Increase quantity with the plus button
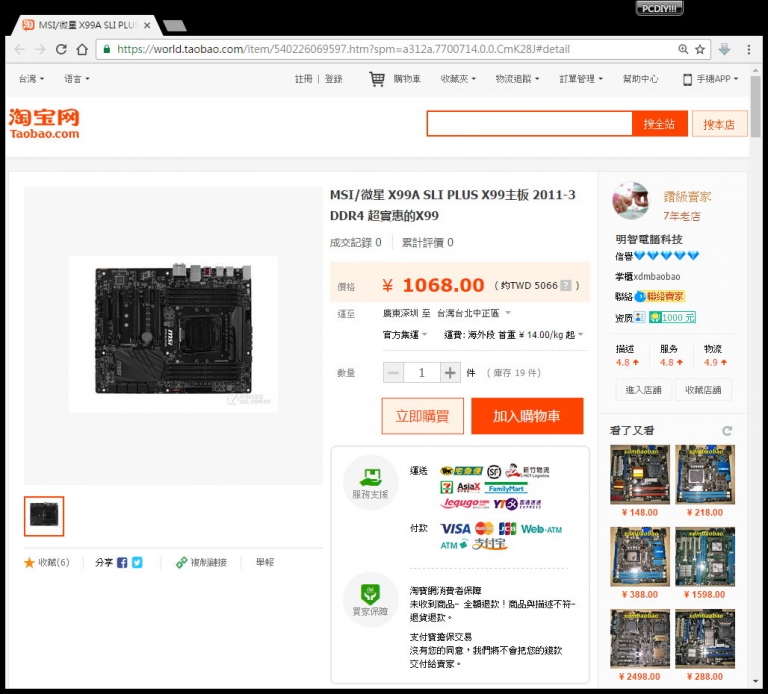The height and width of the screenshot is (694, 768). [450, 373]
